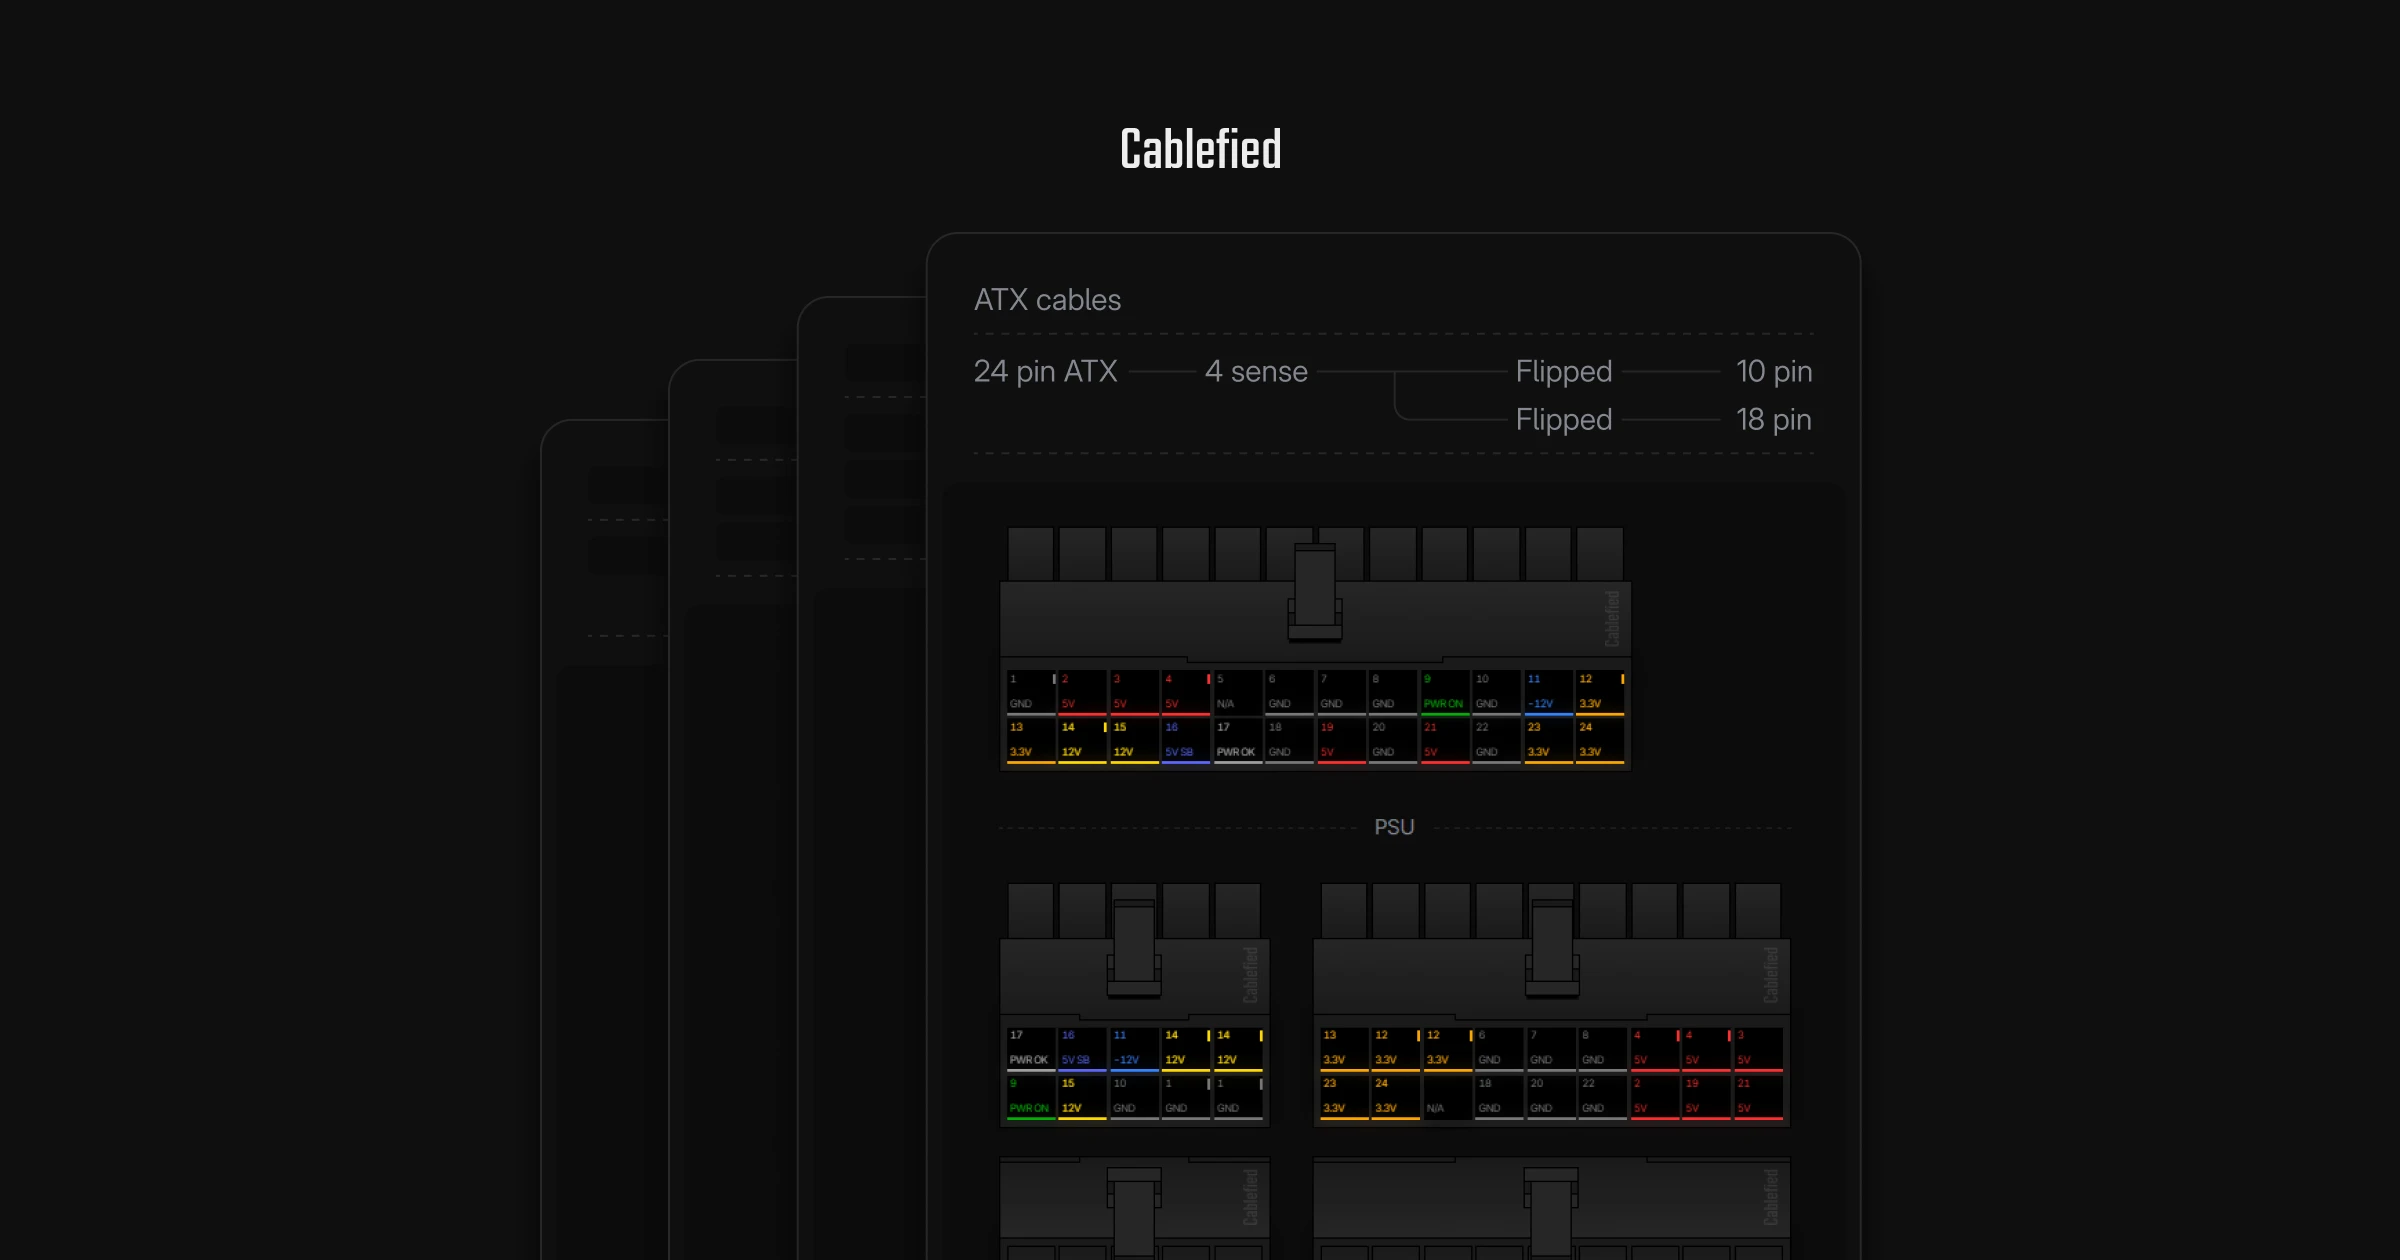This screenshot has width=2400, height=1260.
Task: Click pin 19 5V on 18-pin PSU connector
Action: (x=1707, y=1097)
